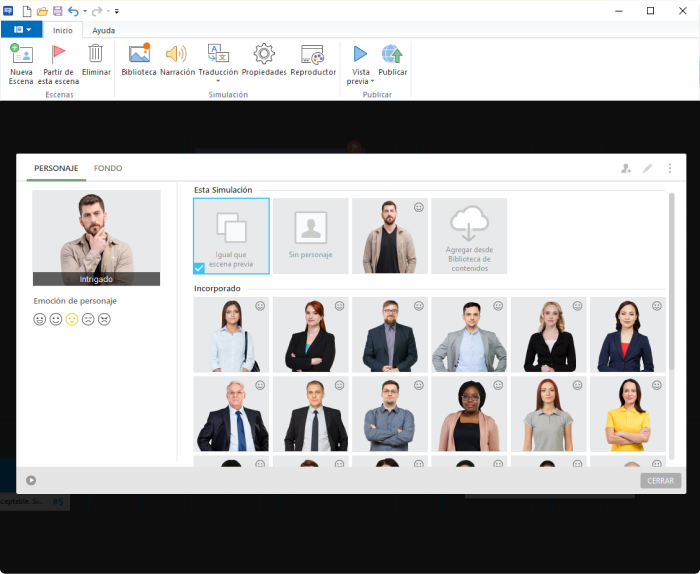700x574 pixels.
Task: Open the Reproductor player settings
Action: point(313,55)
